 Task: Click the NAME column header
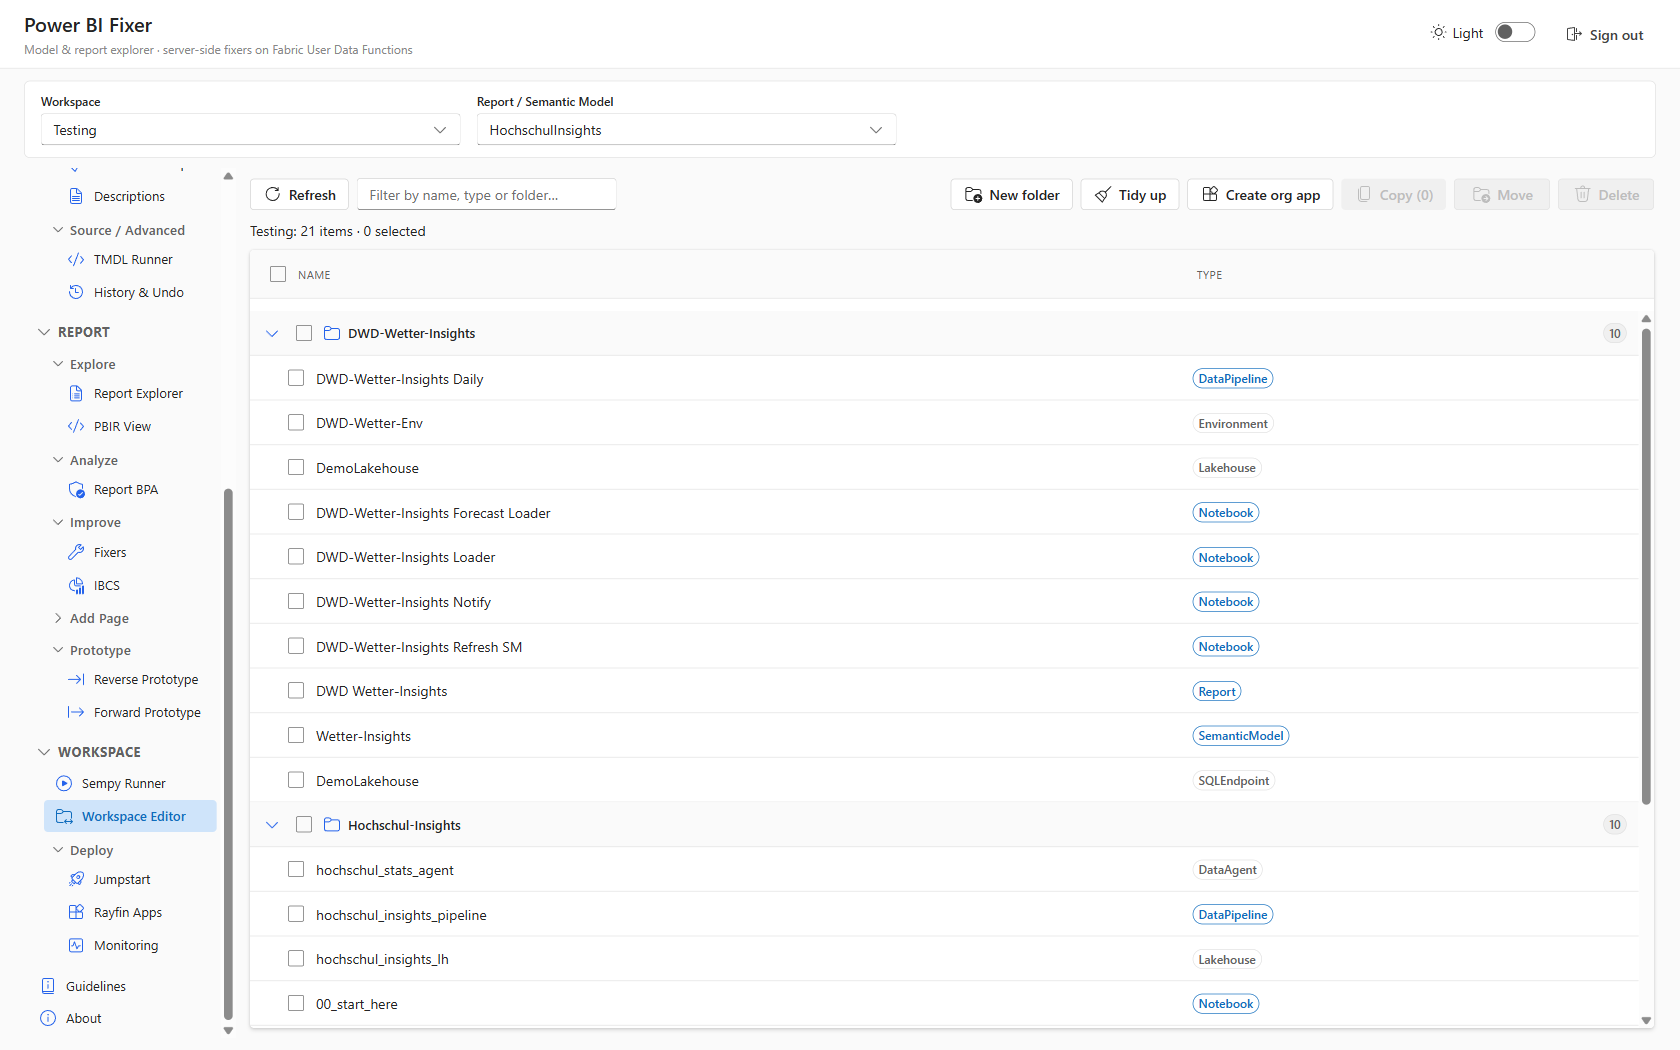(x=314, y=275)
